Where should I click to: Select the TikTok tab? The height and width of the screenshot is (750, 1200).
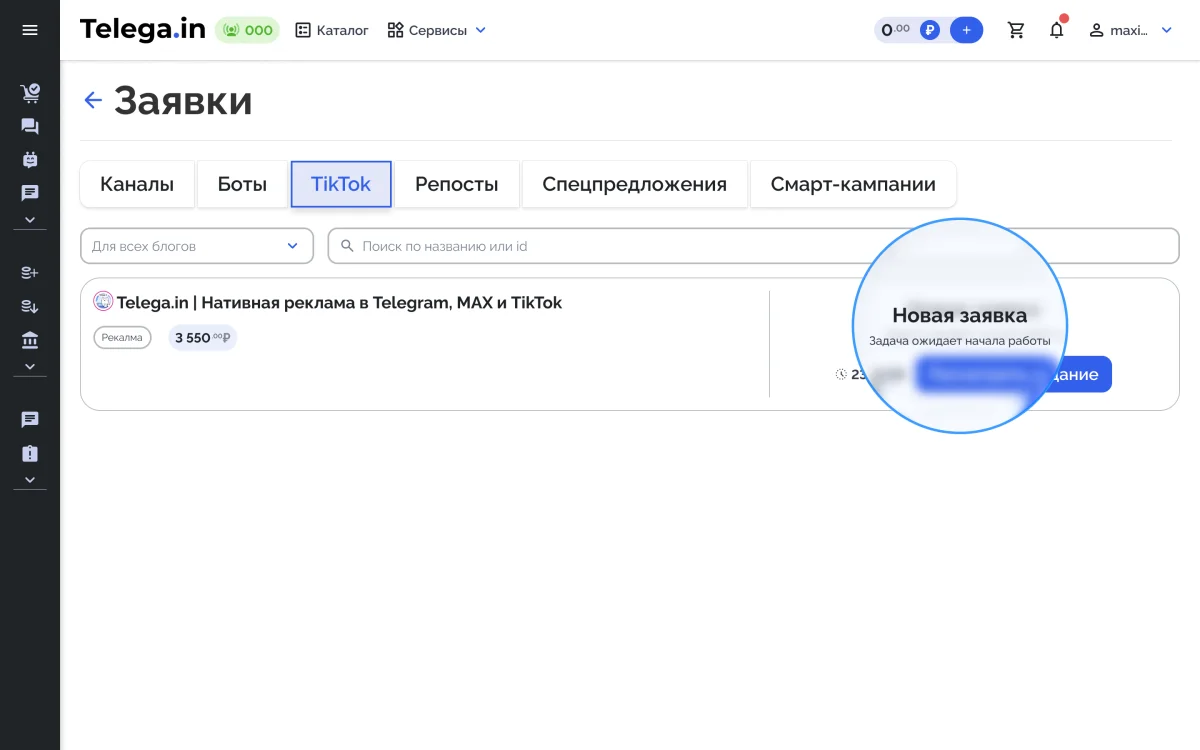click(x=341, y=184)
